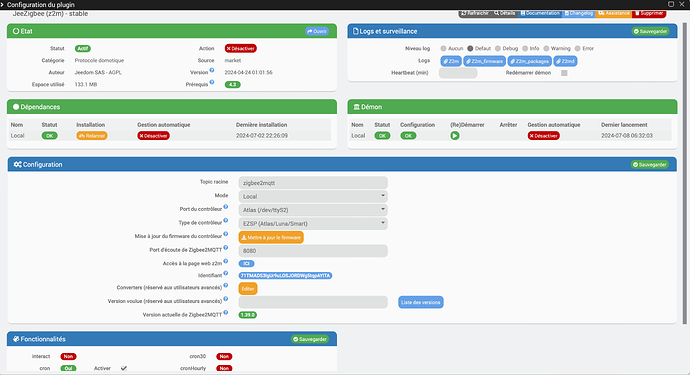
Task: Select the Info log level
Action: [x=525, y=48]
